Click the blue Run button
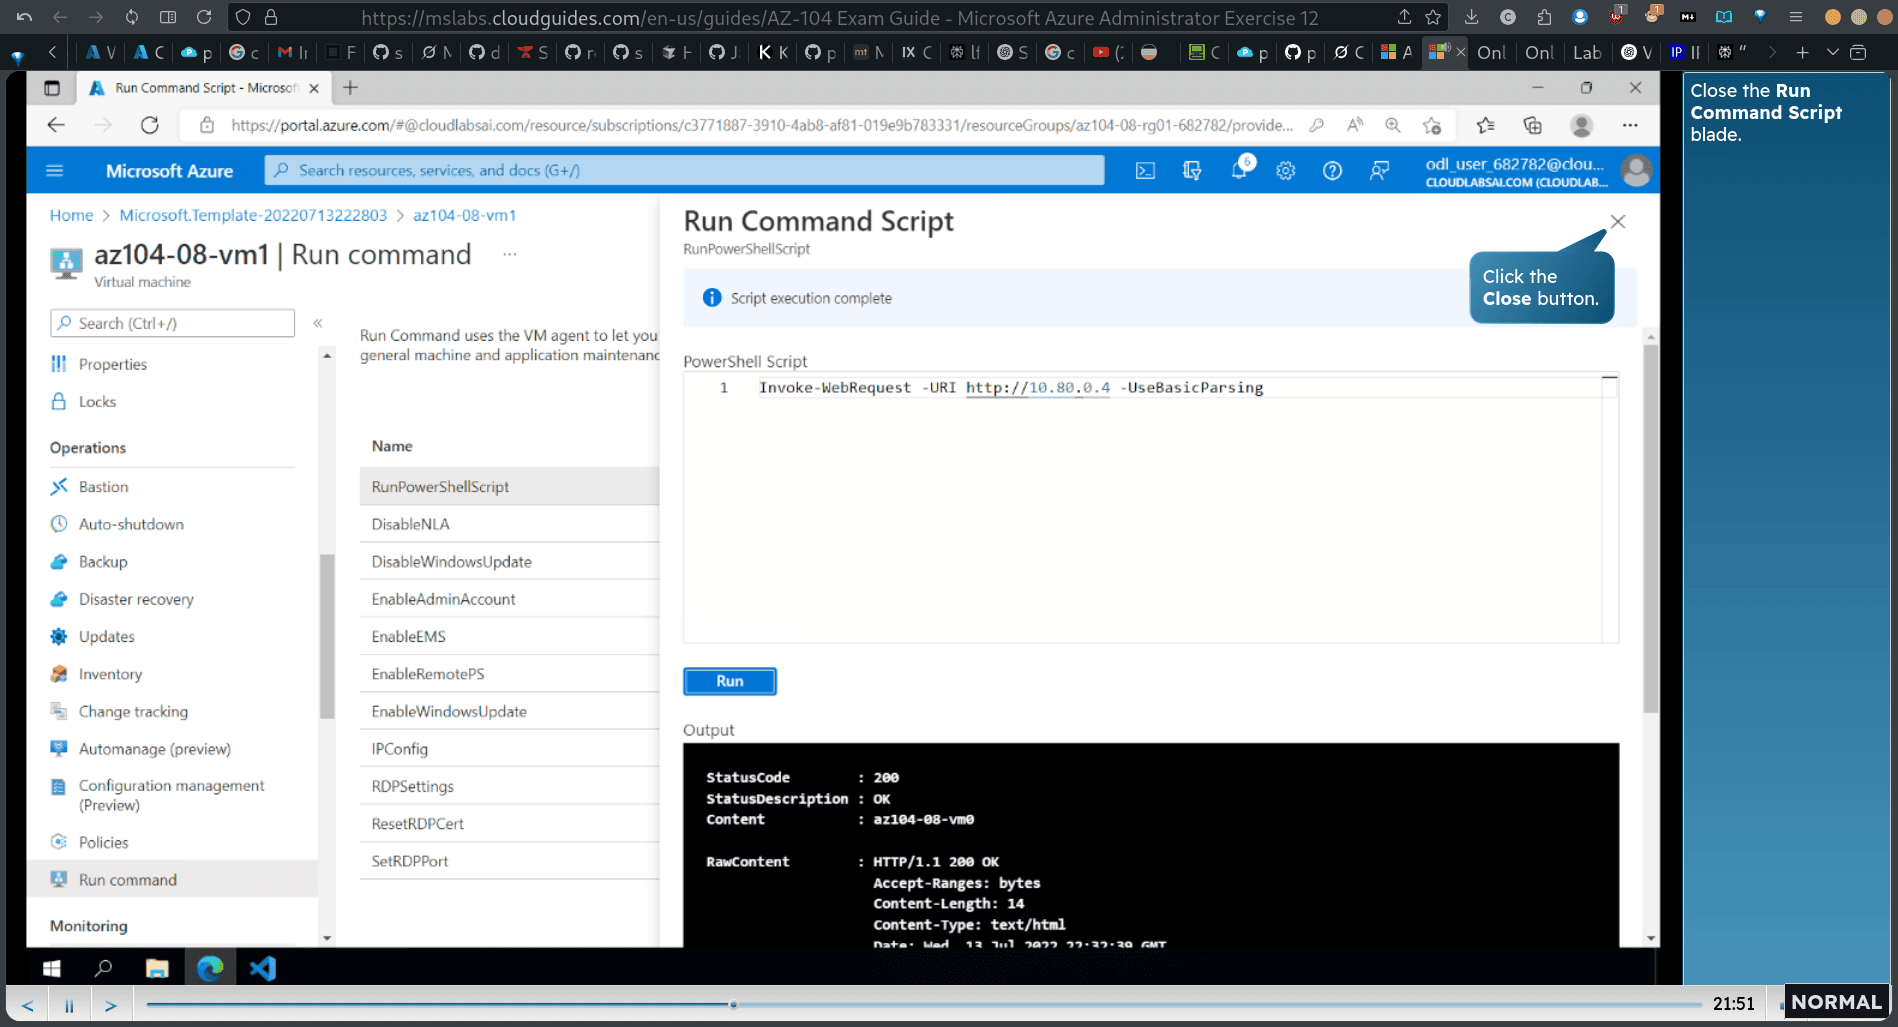 click(x=730, y=681)
